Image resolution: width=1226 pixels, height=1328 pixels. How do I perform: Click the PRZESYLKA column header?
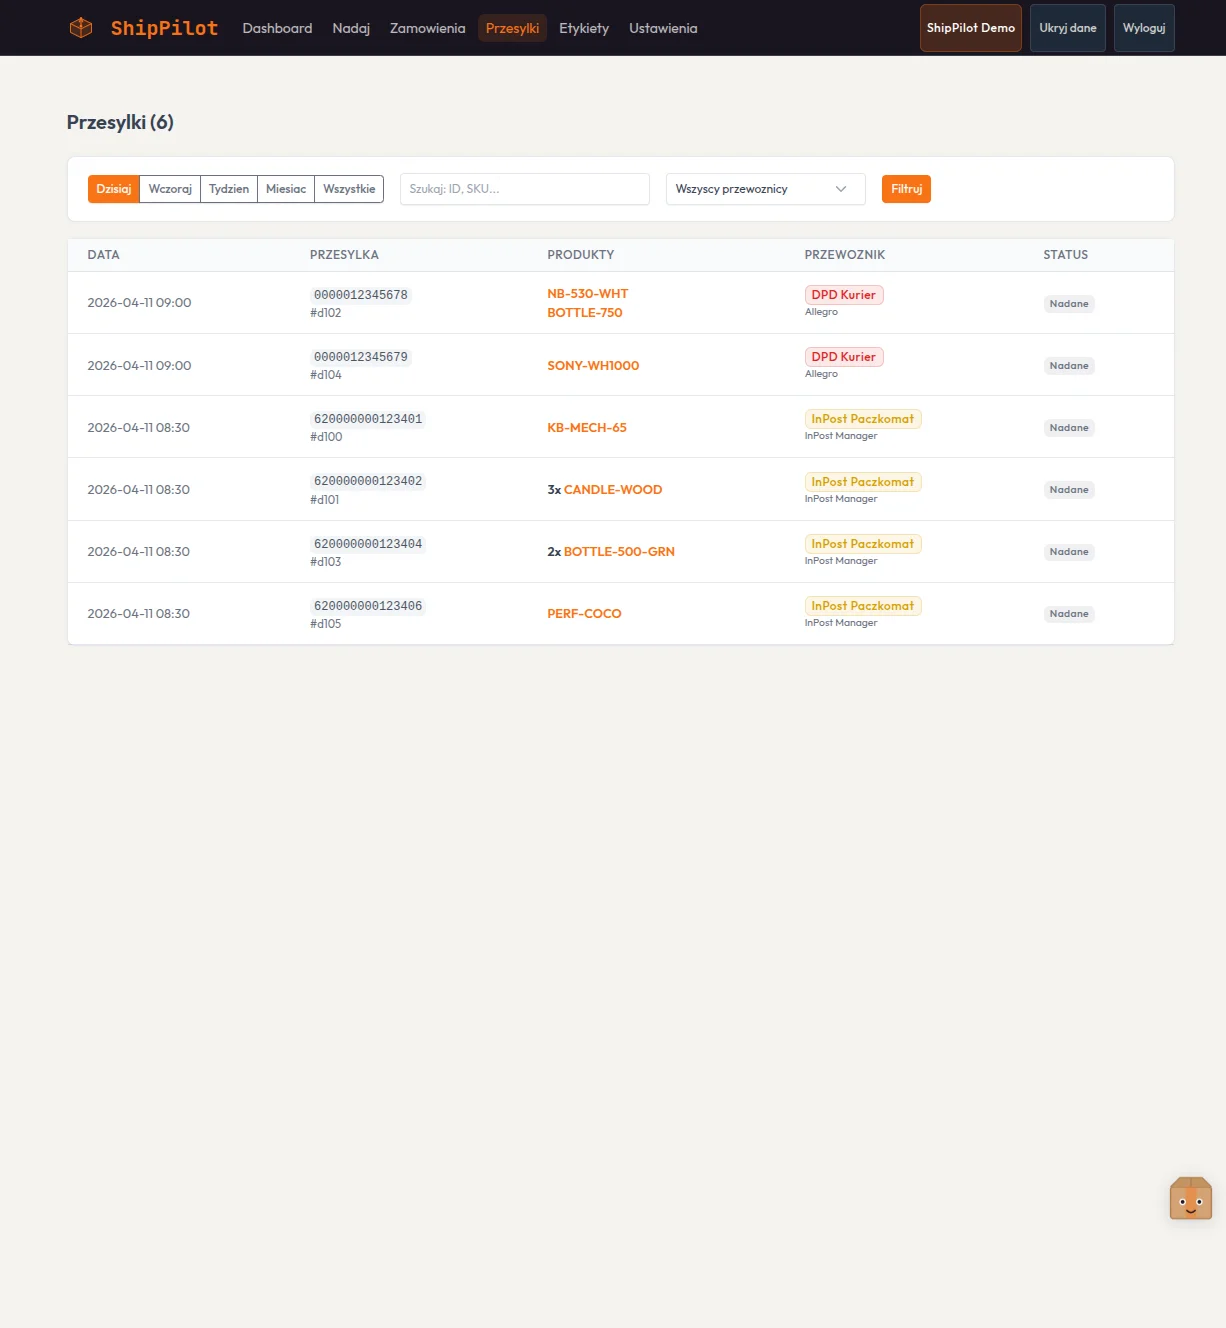(x=344, y=255)
